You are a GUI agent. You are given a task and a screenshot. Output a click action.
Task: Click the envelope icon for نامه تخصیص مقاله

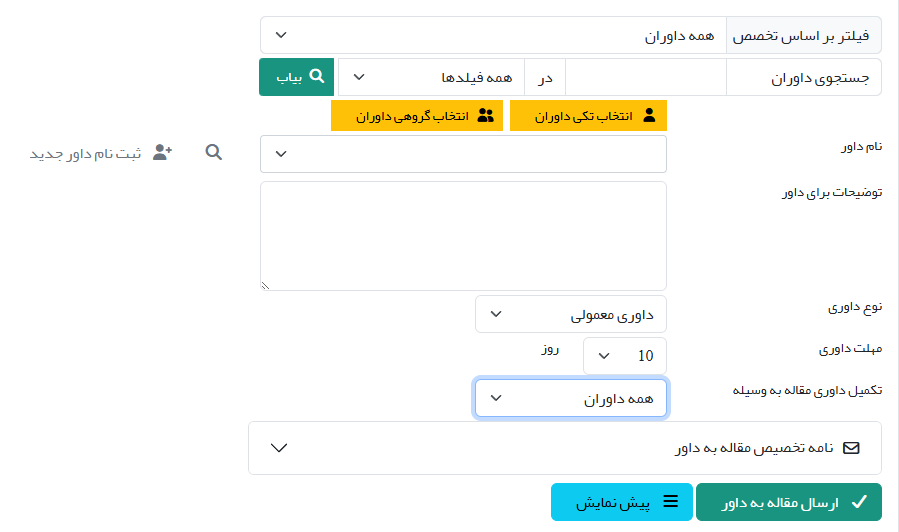(x=851, y=448)
